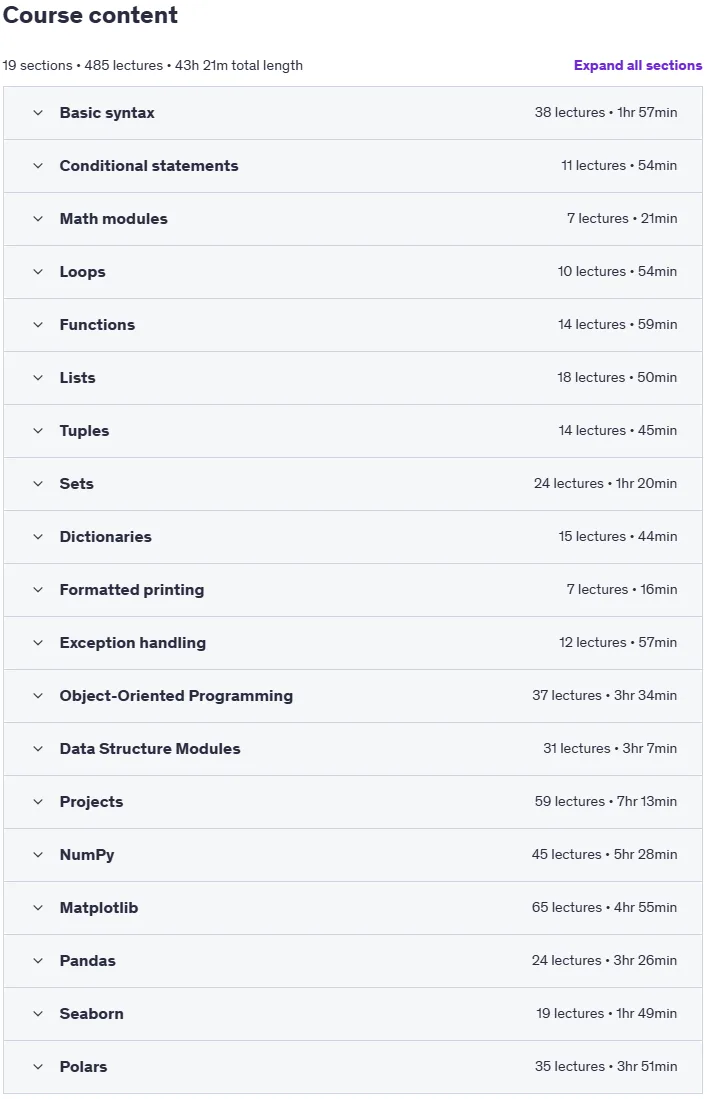Expand the Object-Oriented Programming section title

(176, 696)
